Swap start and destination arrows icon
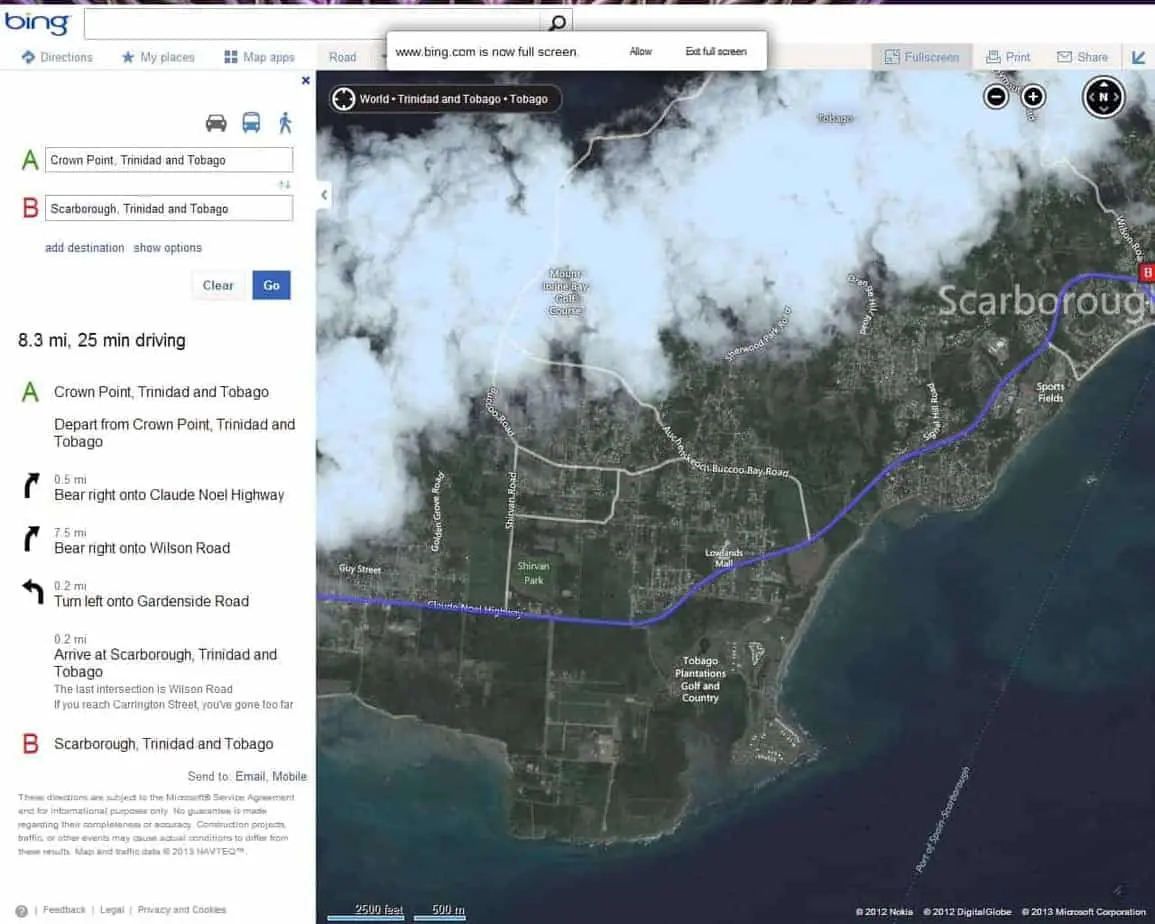 click(284, 184)
